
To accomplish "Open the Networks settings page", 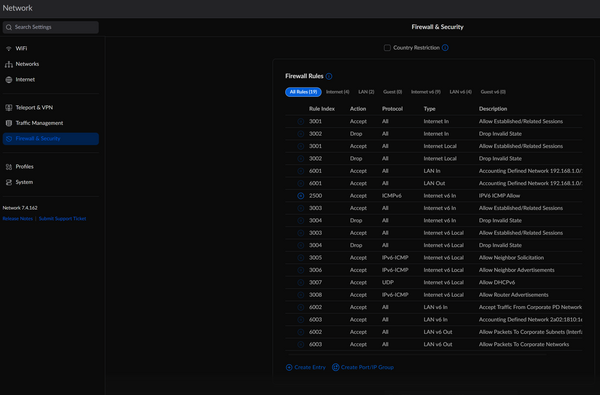I will point(27,64).
